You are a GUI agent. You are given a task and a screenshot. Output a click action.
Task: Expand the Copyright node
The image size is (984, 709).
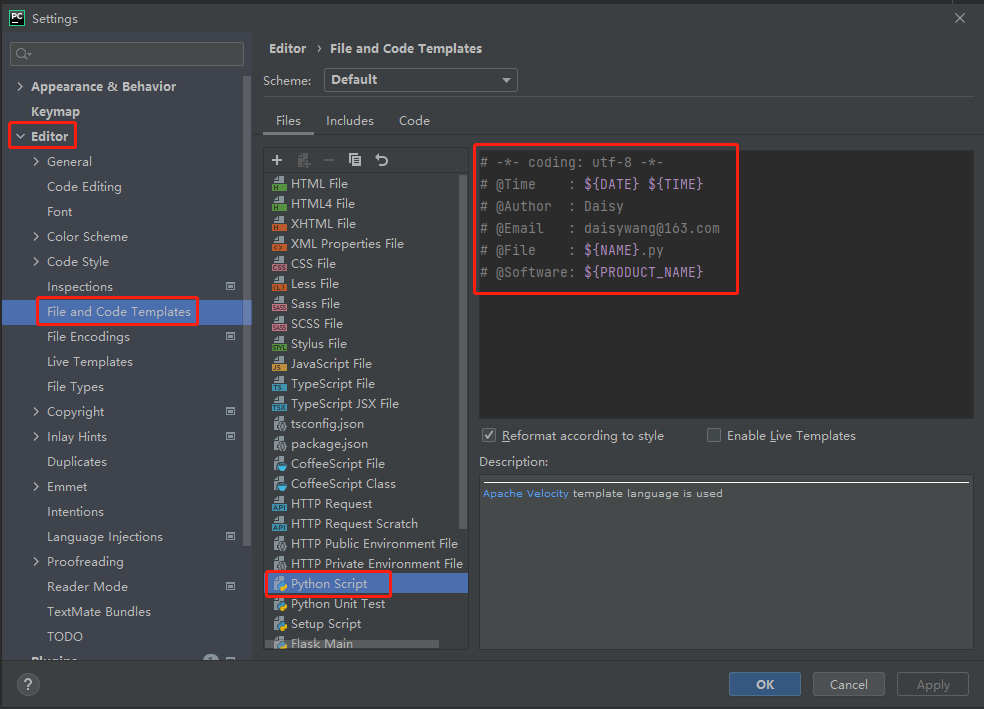pyautogui.click(x=36, y=412)
